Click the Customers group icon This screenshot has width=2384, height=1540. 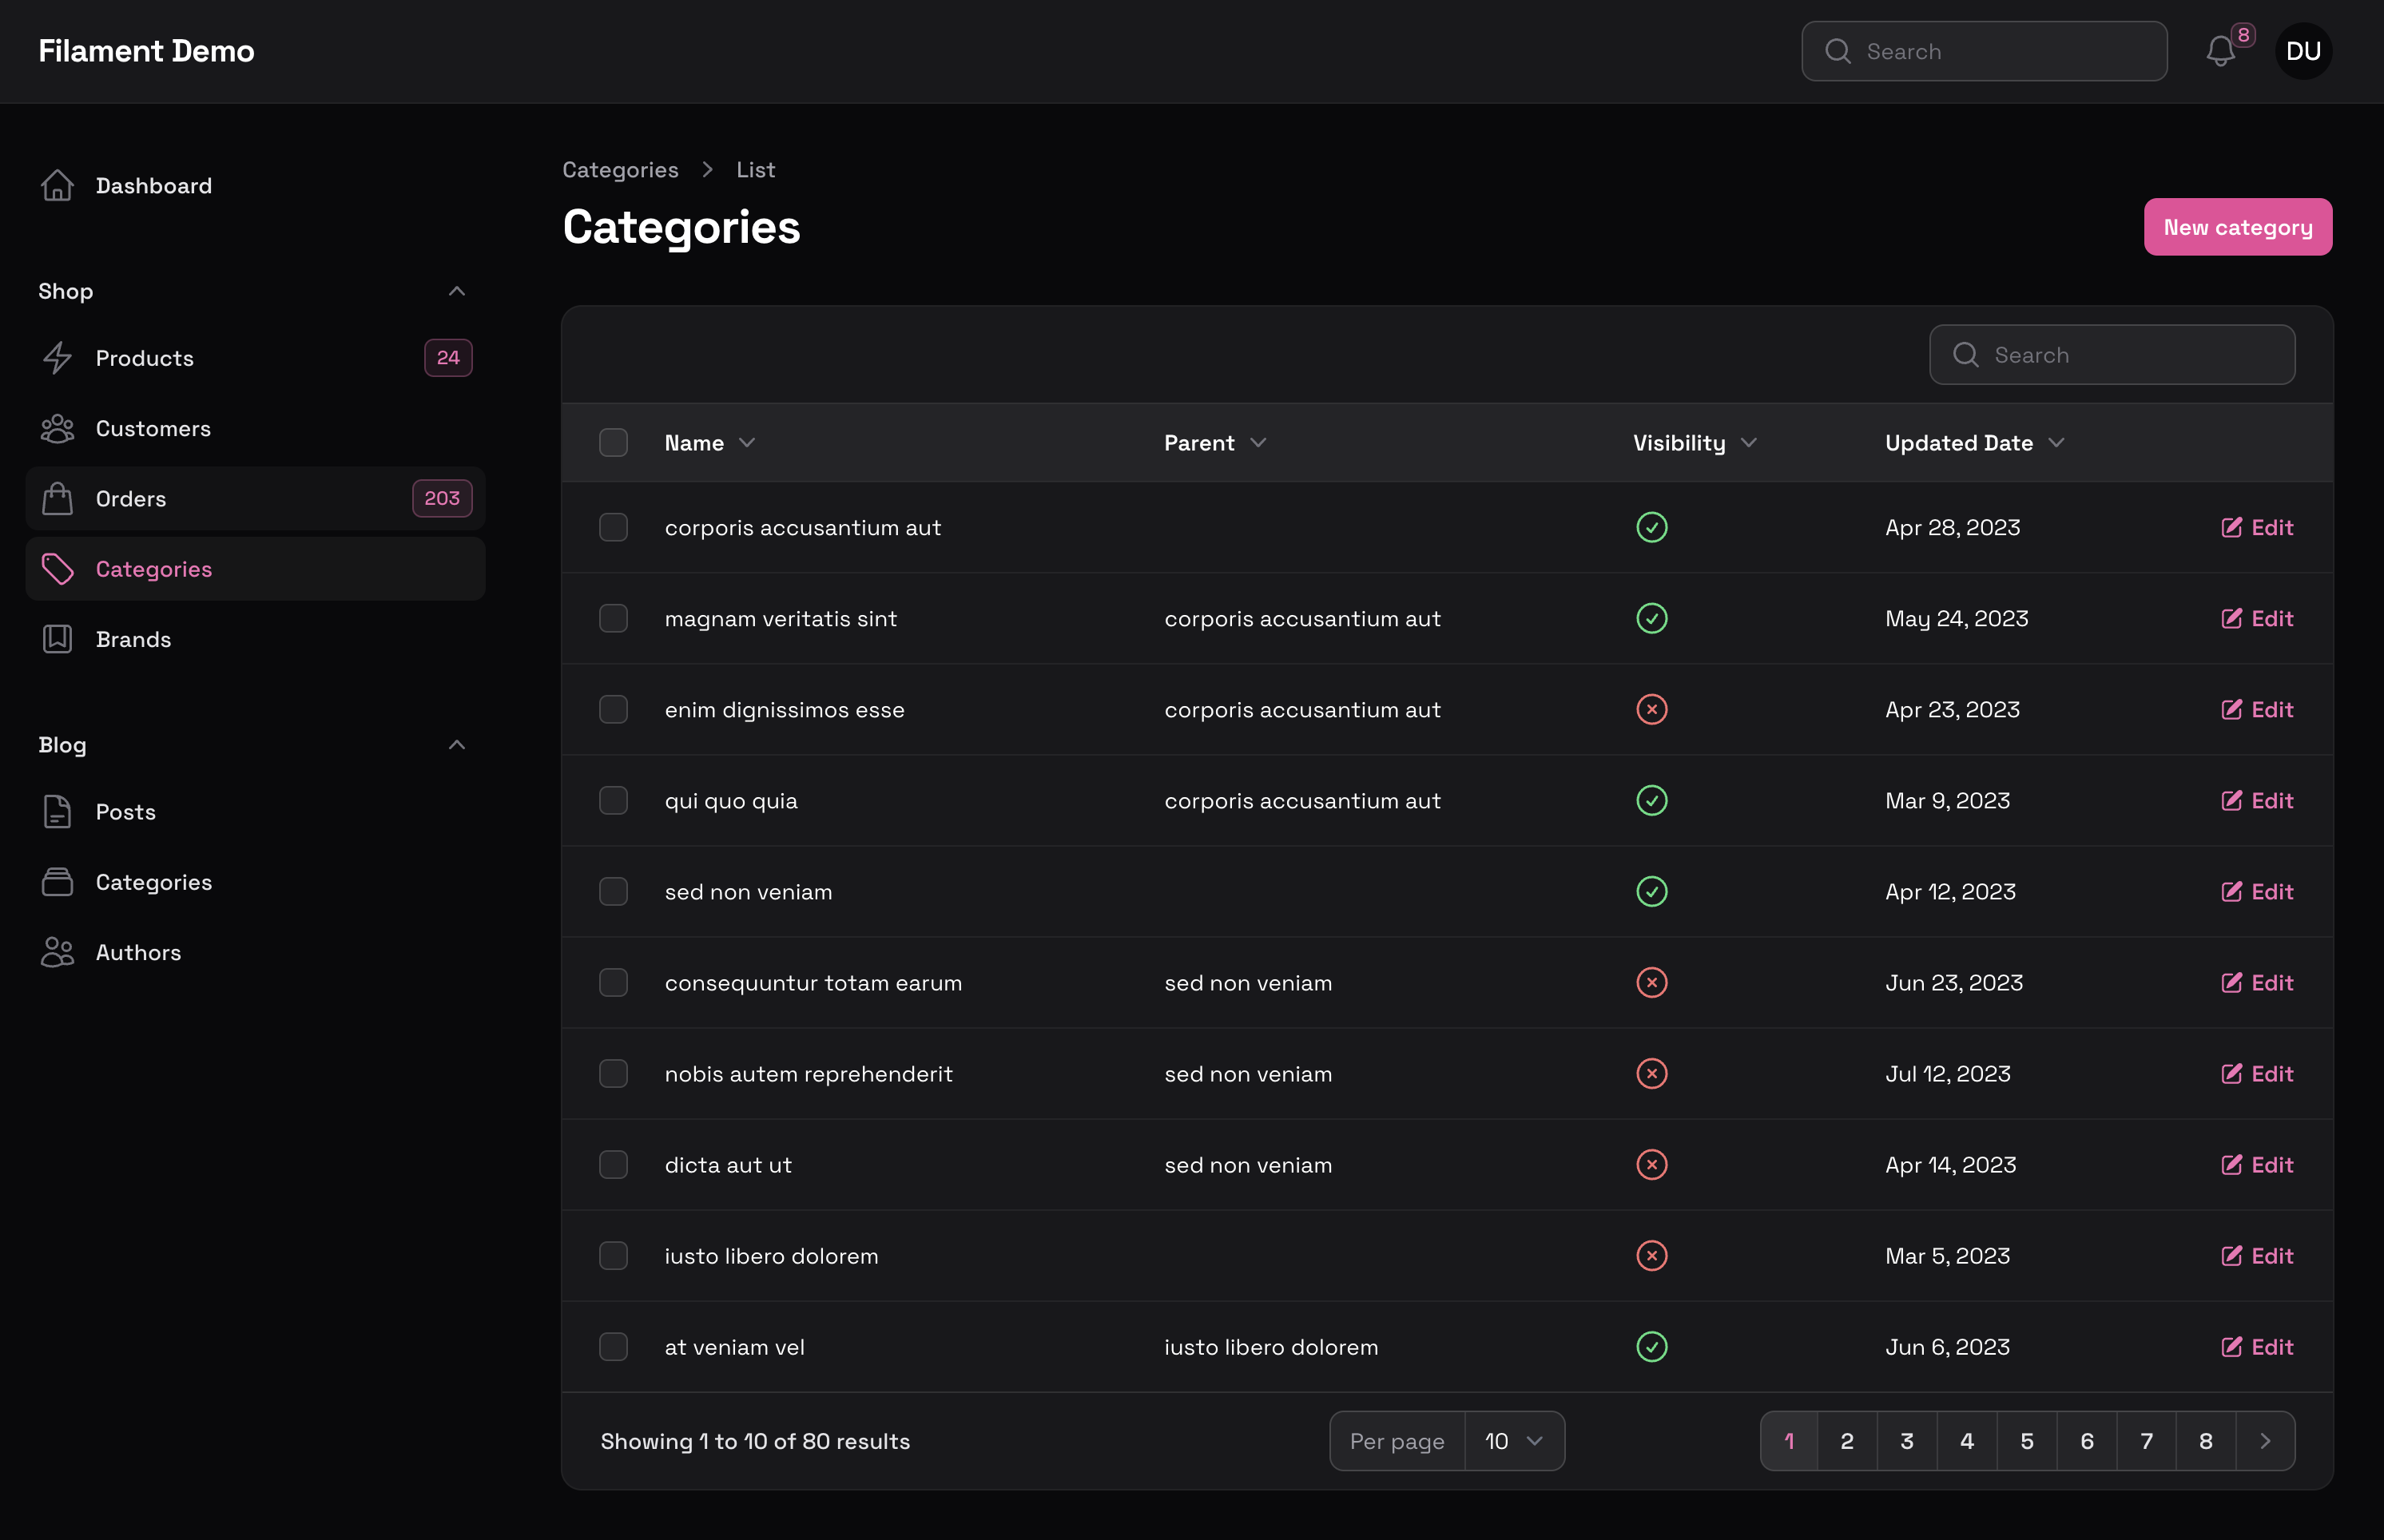click(57, 429)
